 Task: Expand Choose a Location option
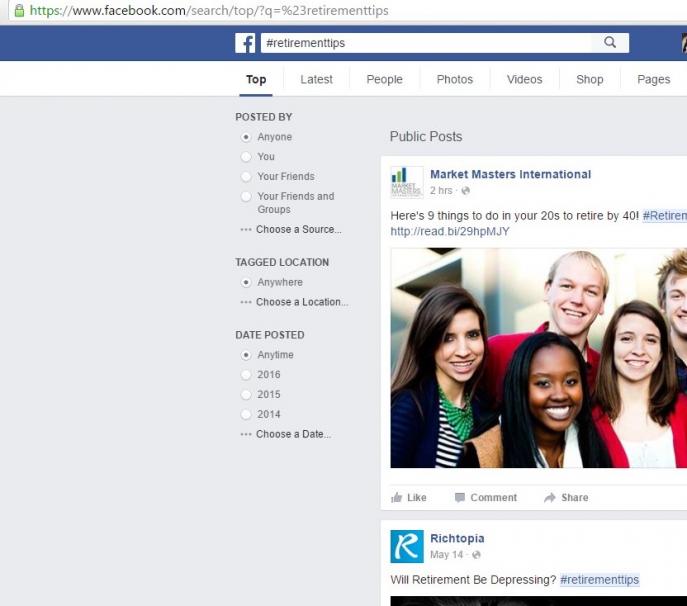click(x=294, y=302)
